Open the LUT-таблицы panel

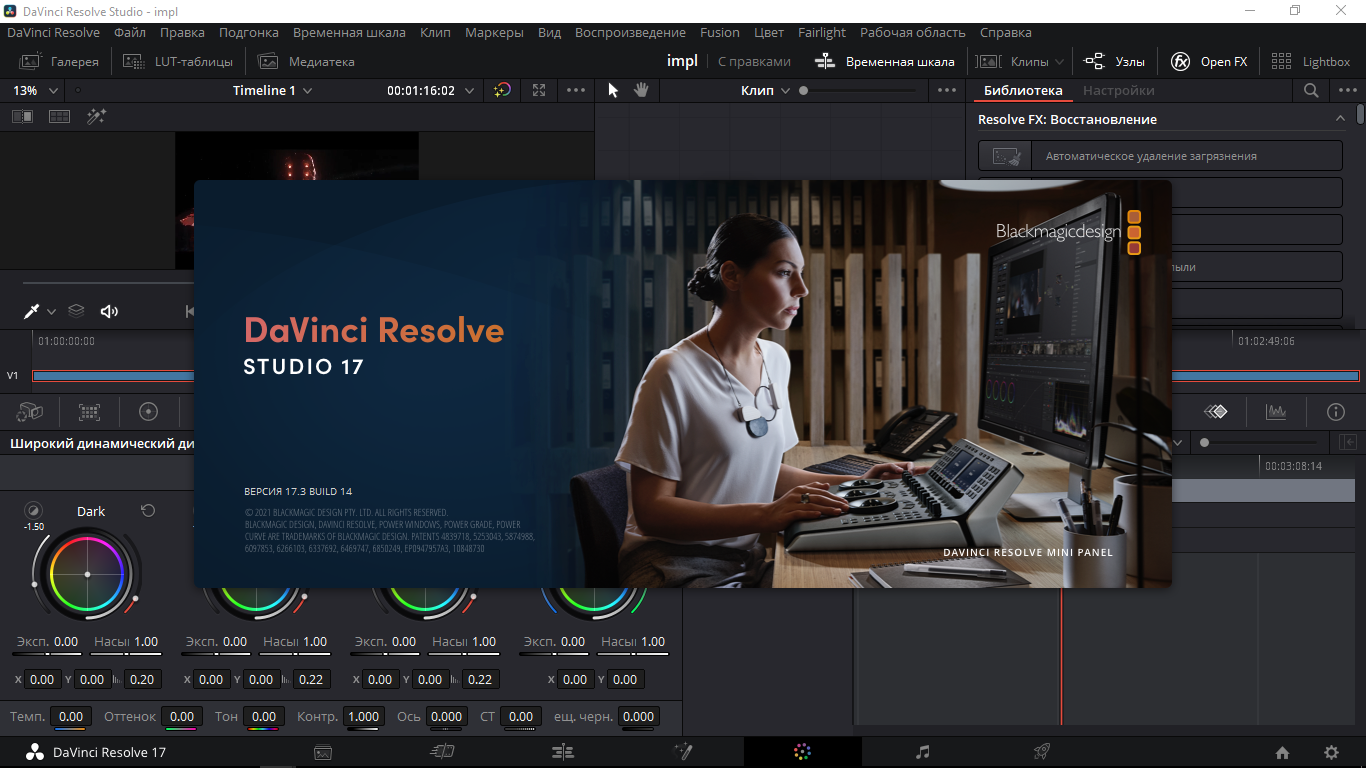(178, 61)
